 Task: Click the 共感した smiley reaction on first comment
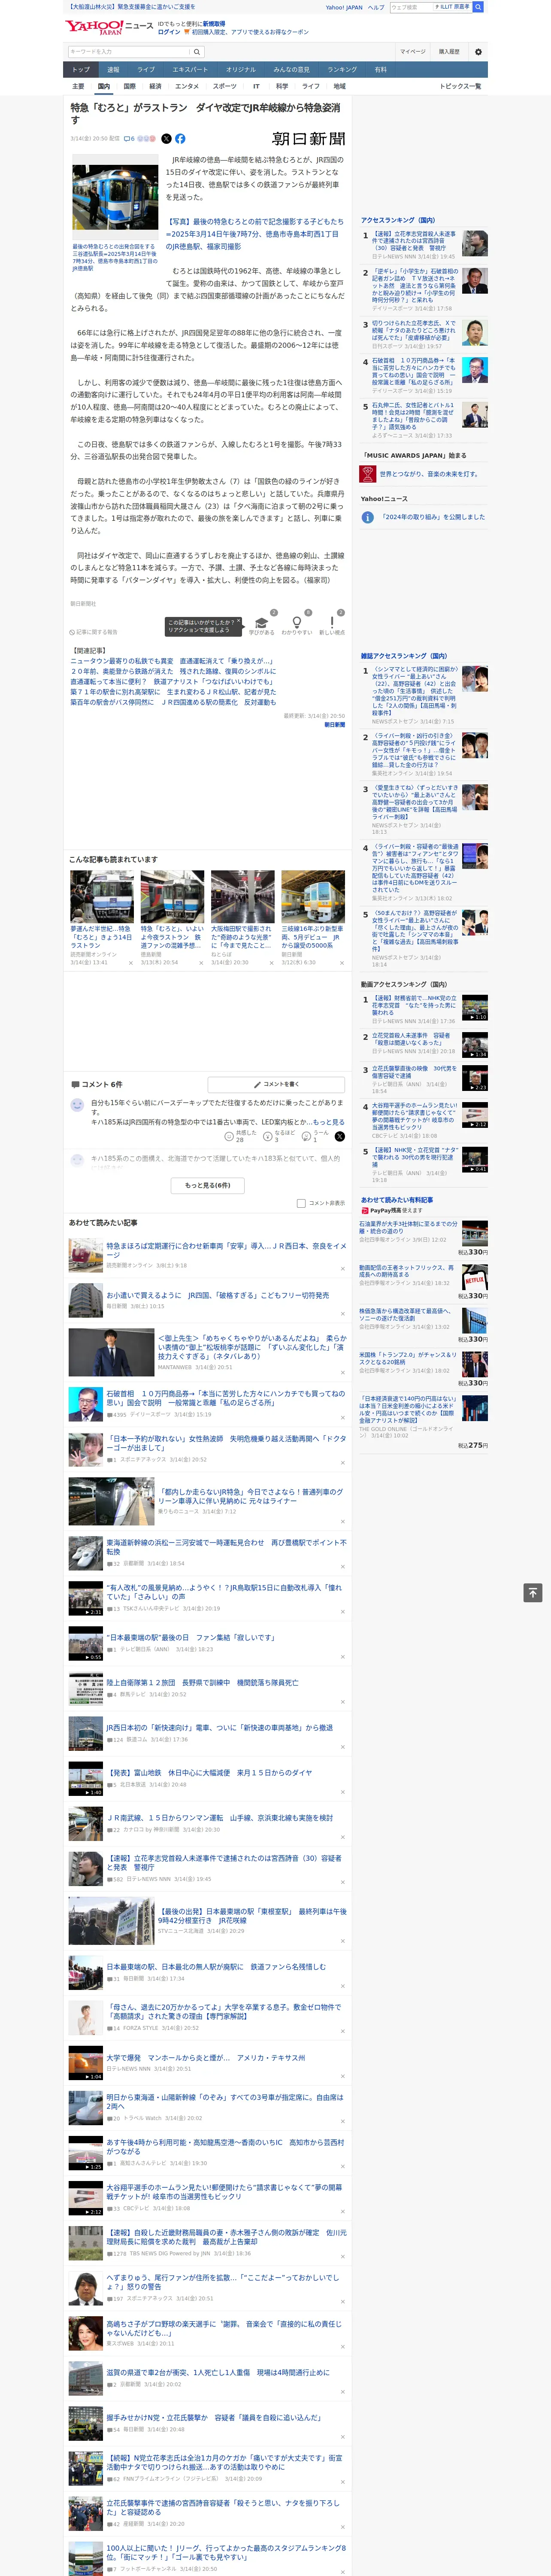(229, 1136)
